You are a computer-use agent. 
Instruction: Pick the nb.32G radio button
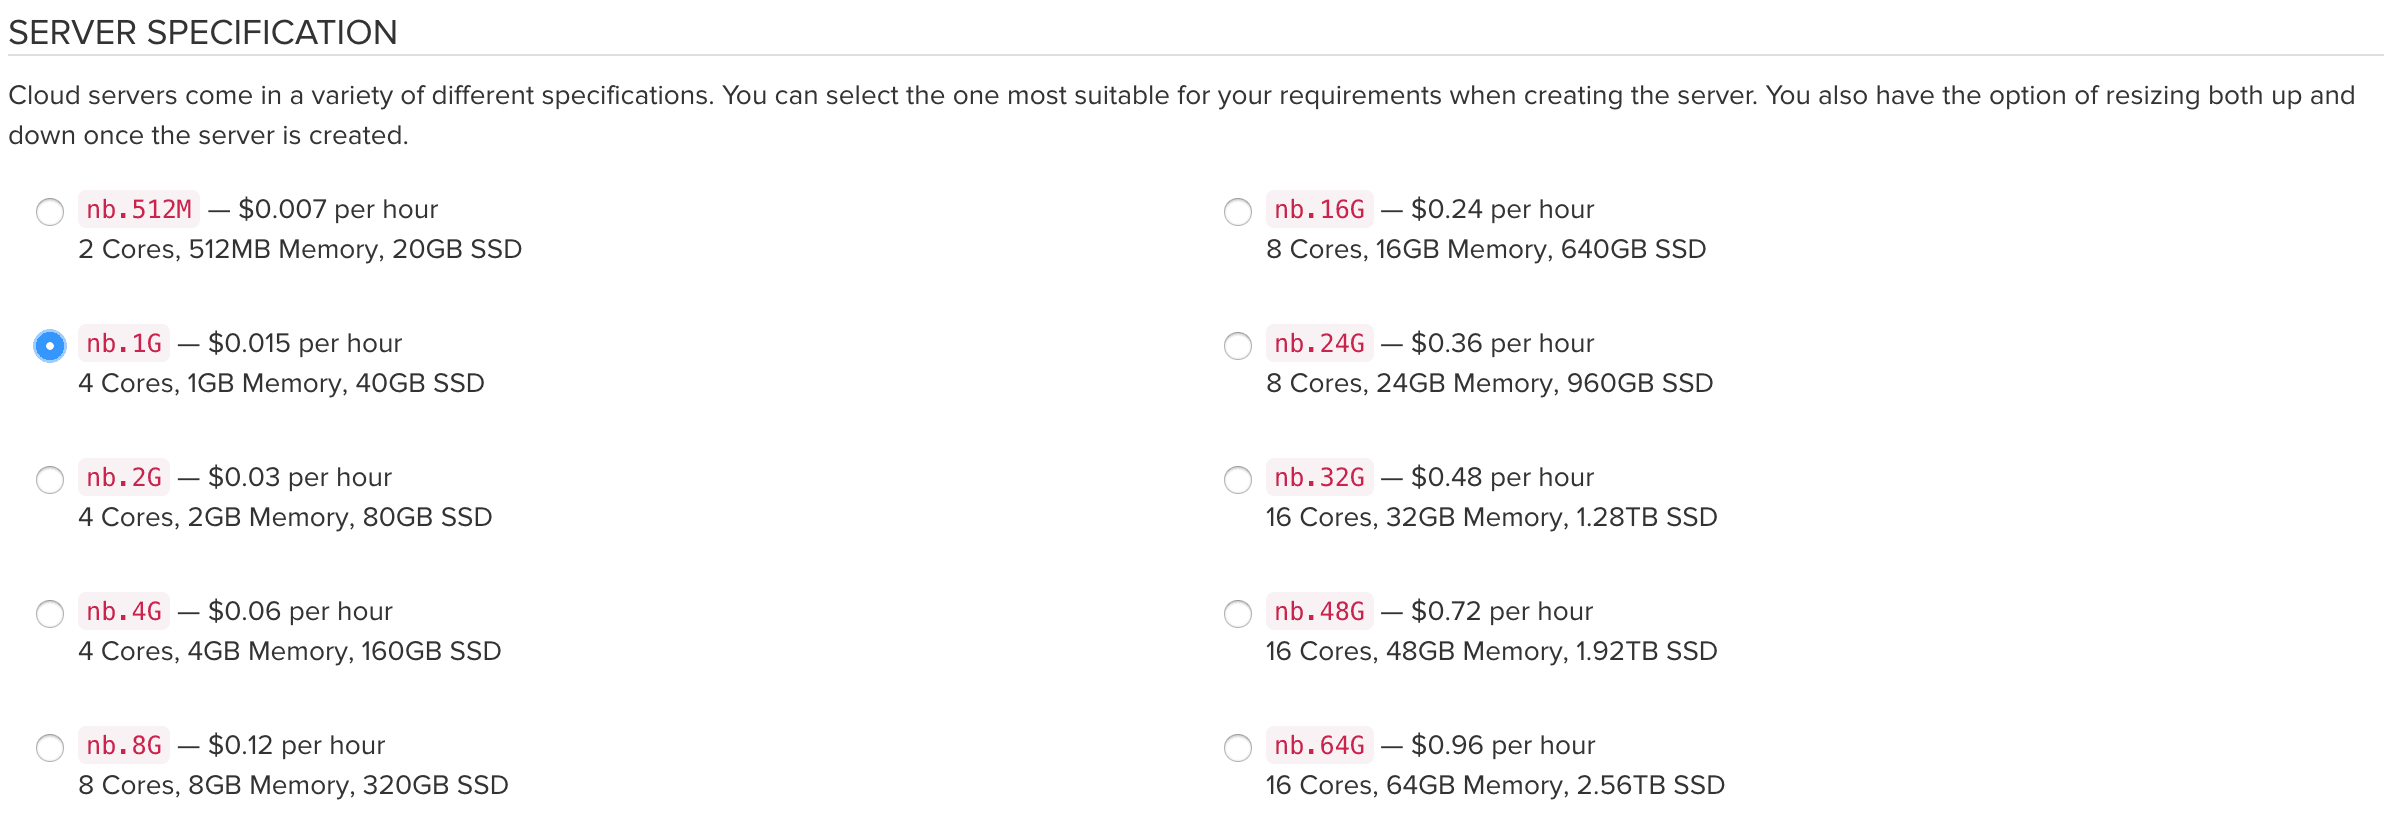pos(1238,480)
